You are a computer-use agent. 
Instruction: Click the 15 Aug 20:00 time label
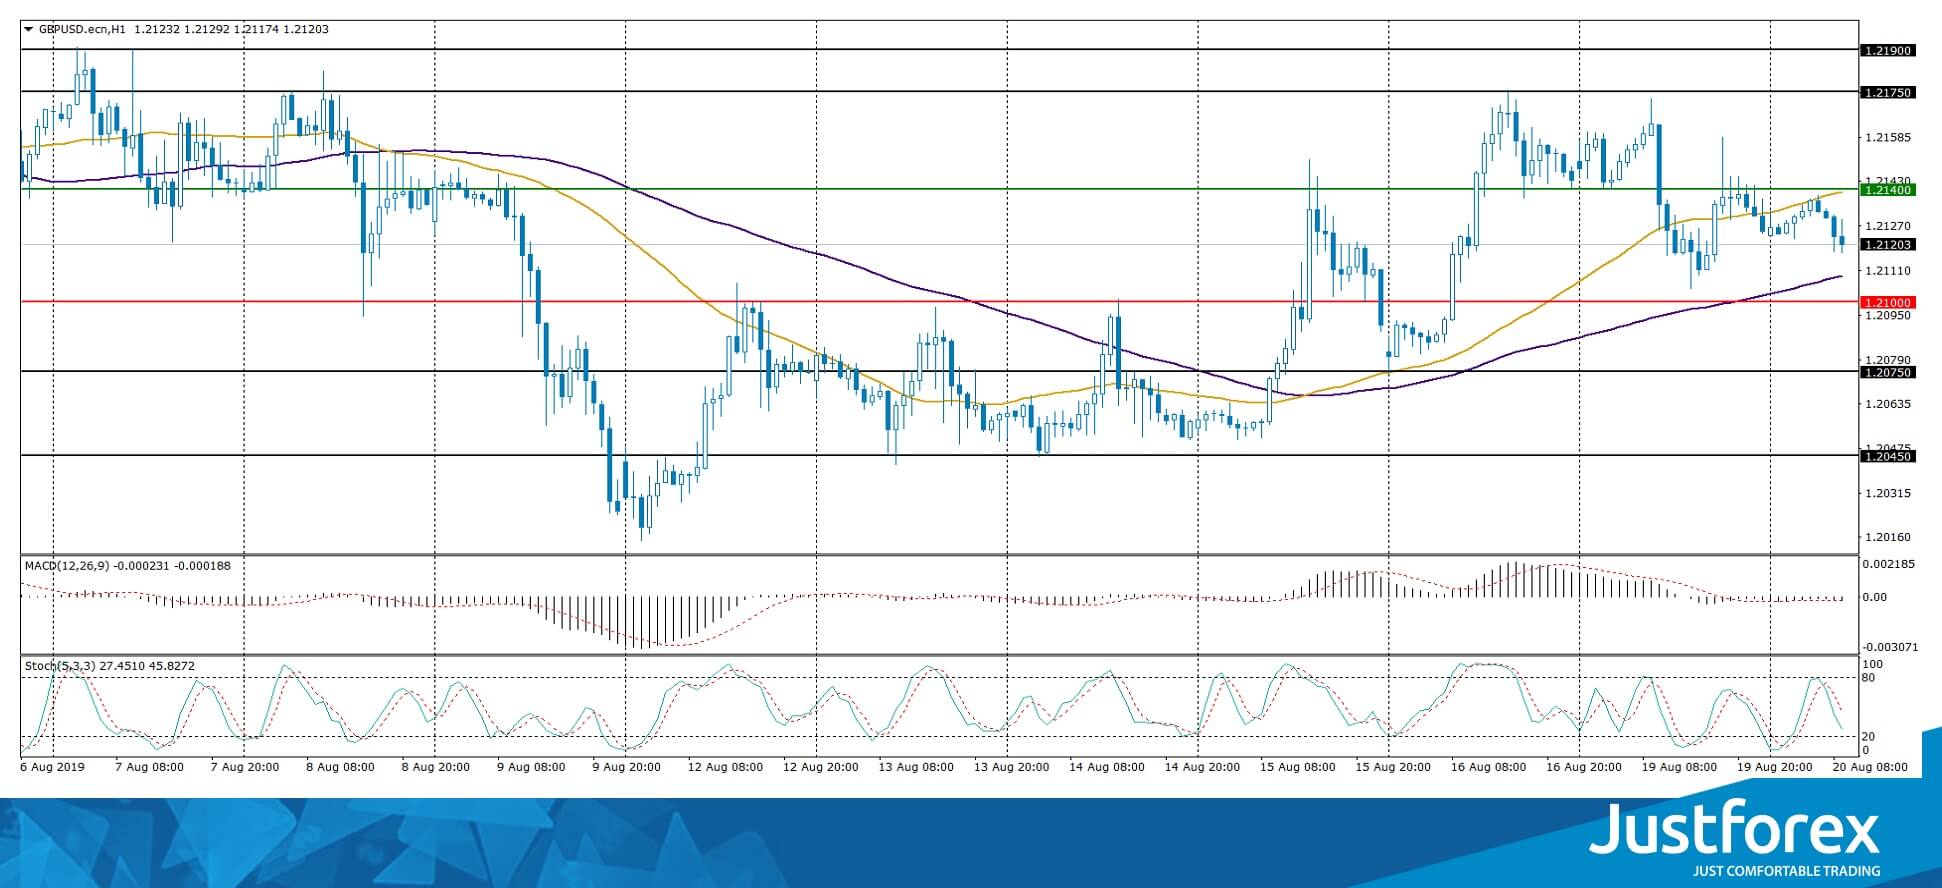pyautogui.click(x=1394, y=767)
